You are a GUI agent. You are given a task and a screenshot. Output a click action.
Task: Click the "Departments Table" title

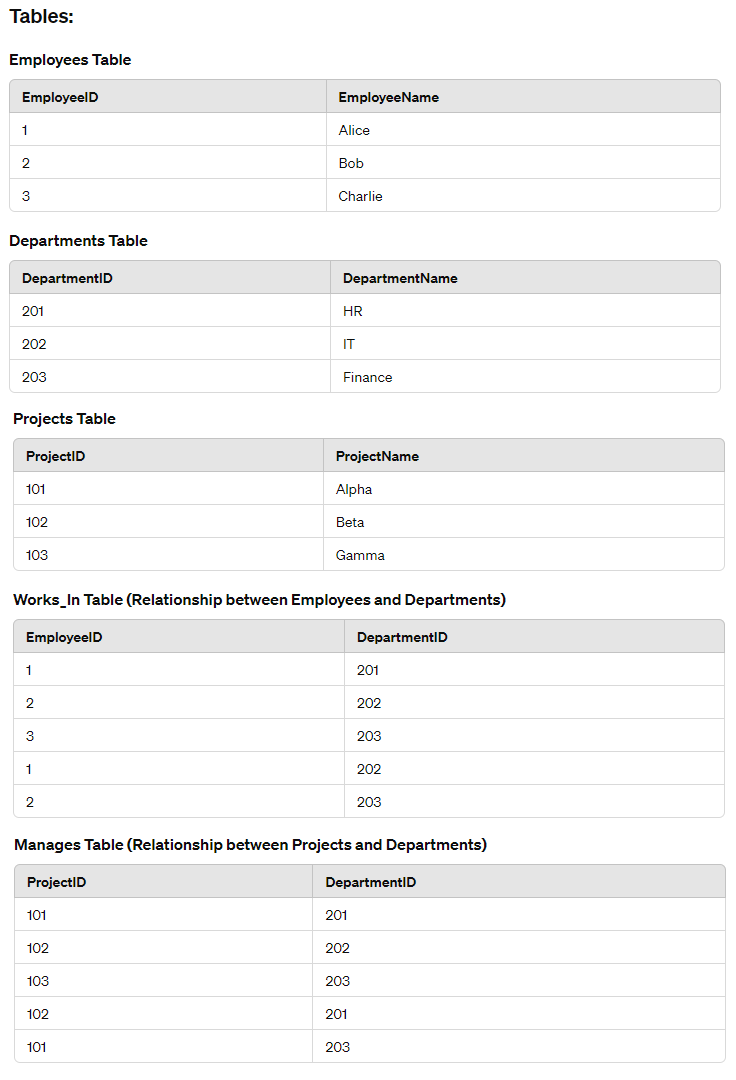coord(78,241)
